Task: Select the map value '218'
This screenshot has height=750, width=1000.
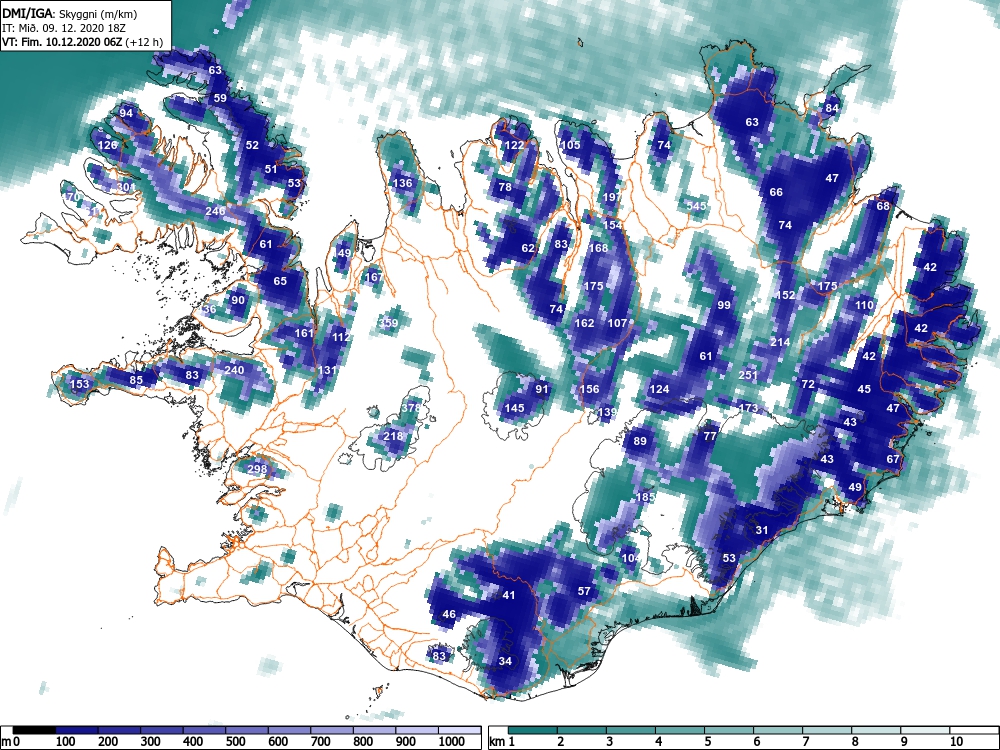Action: (393, 436)
